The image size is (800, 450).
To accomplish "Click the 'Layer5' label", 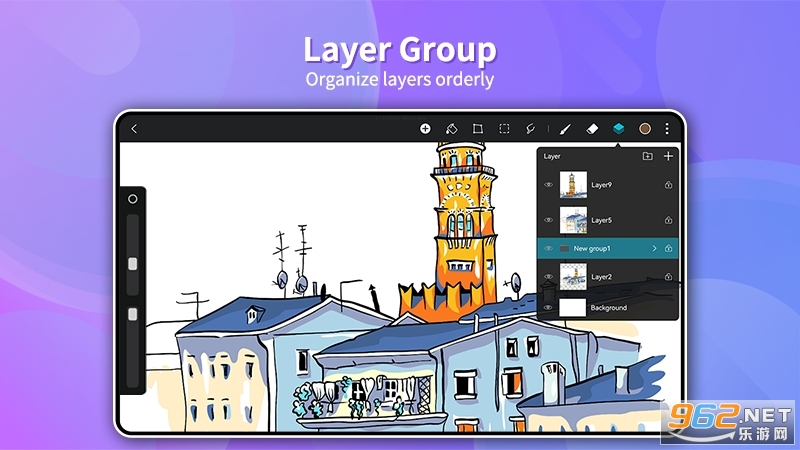I will (x=601, y=220).
